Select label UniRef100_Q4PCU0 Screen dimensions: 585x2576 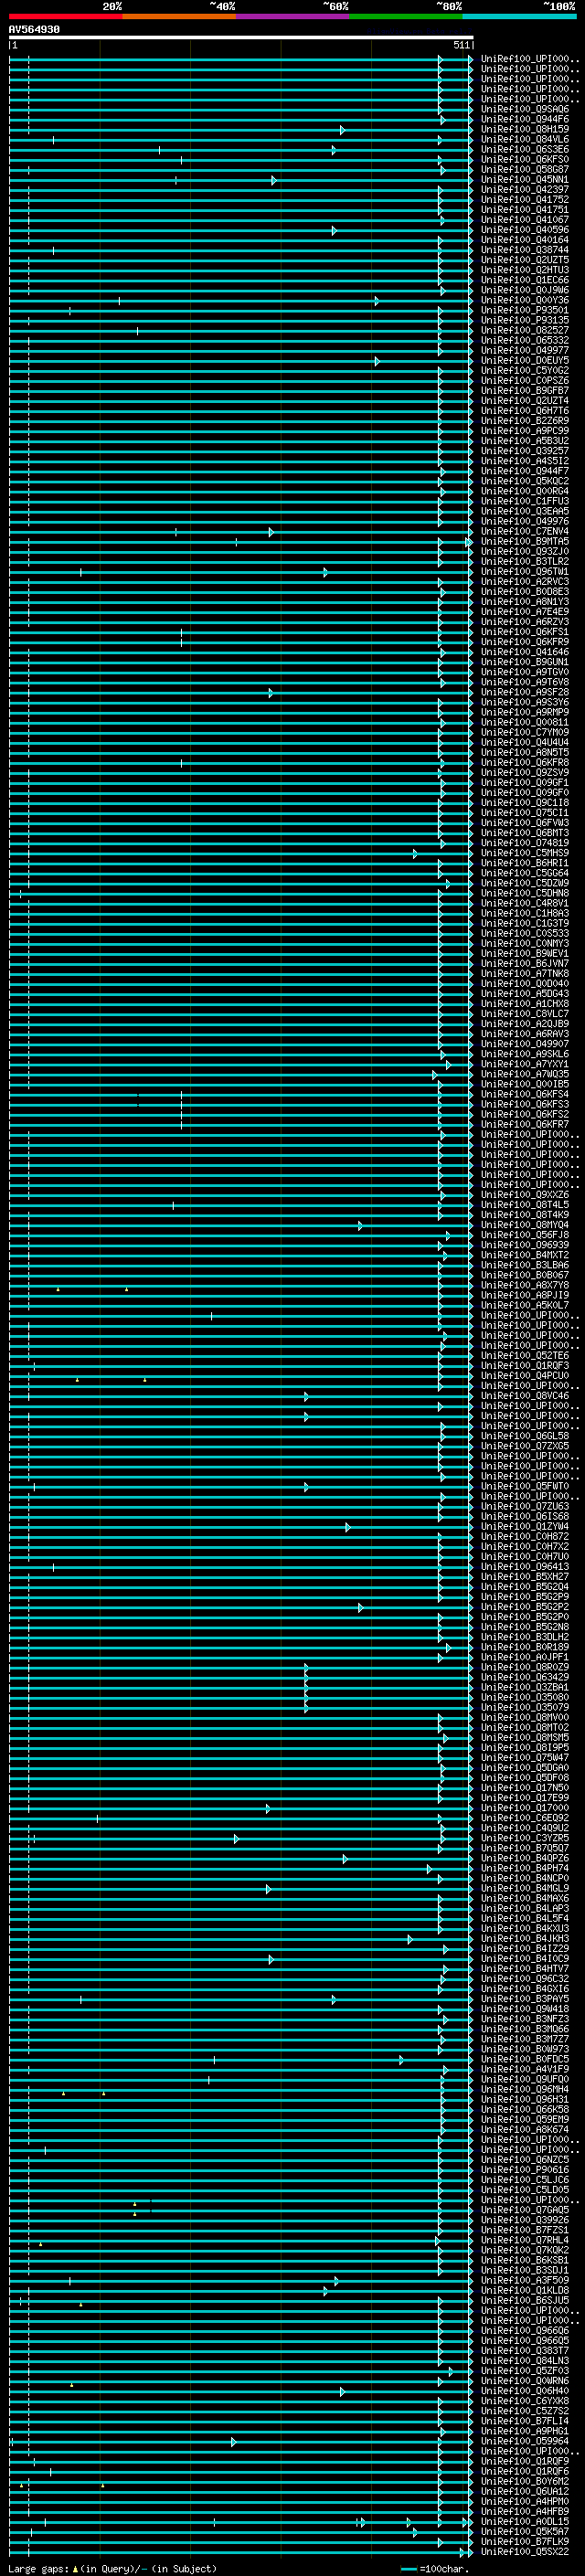[x=525, y=1376]
